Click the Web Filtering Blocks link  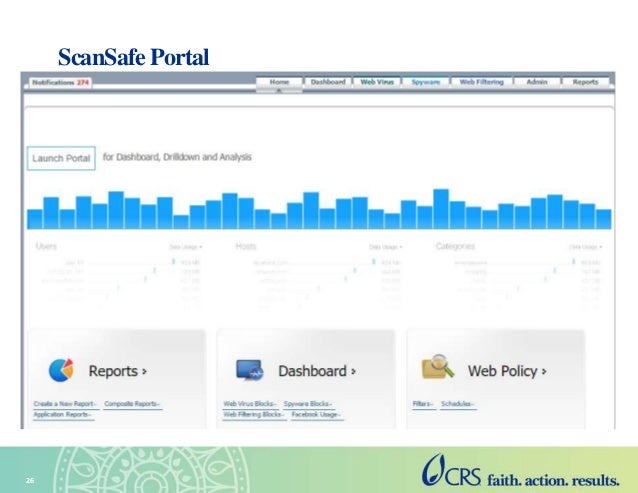254,414
